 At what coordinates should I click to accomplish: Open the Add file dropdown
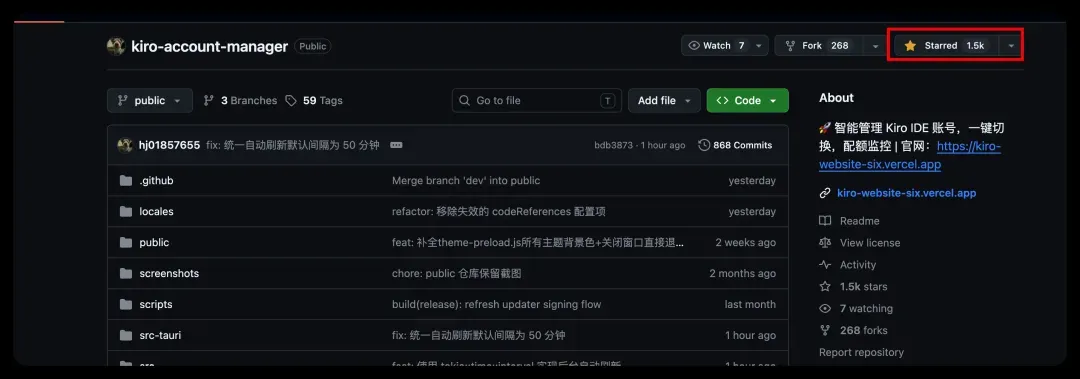click(x=664, y=101)
